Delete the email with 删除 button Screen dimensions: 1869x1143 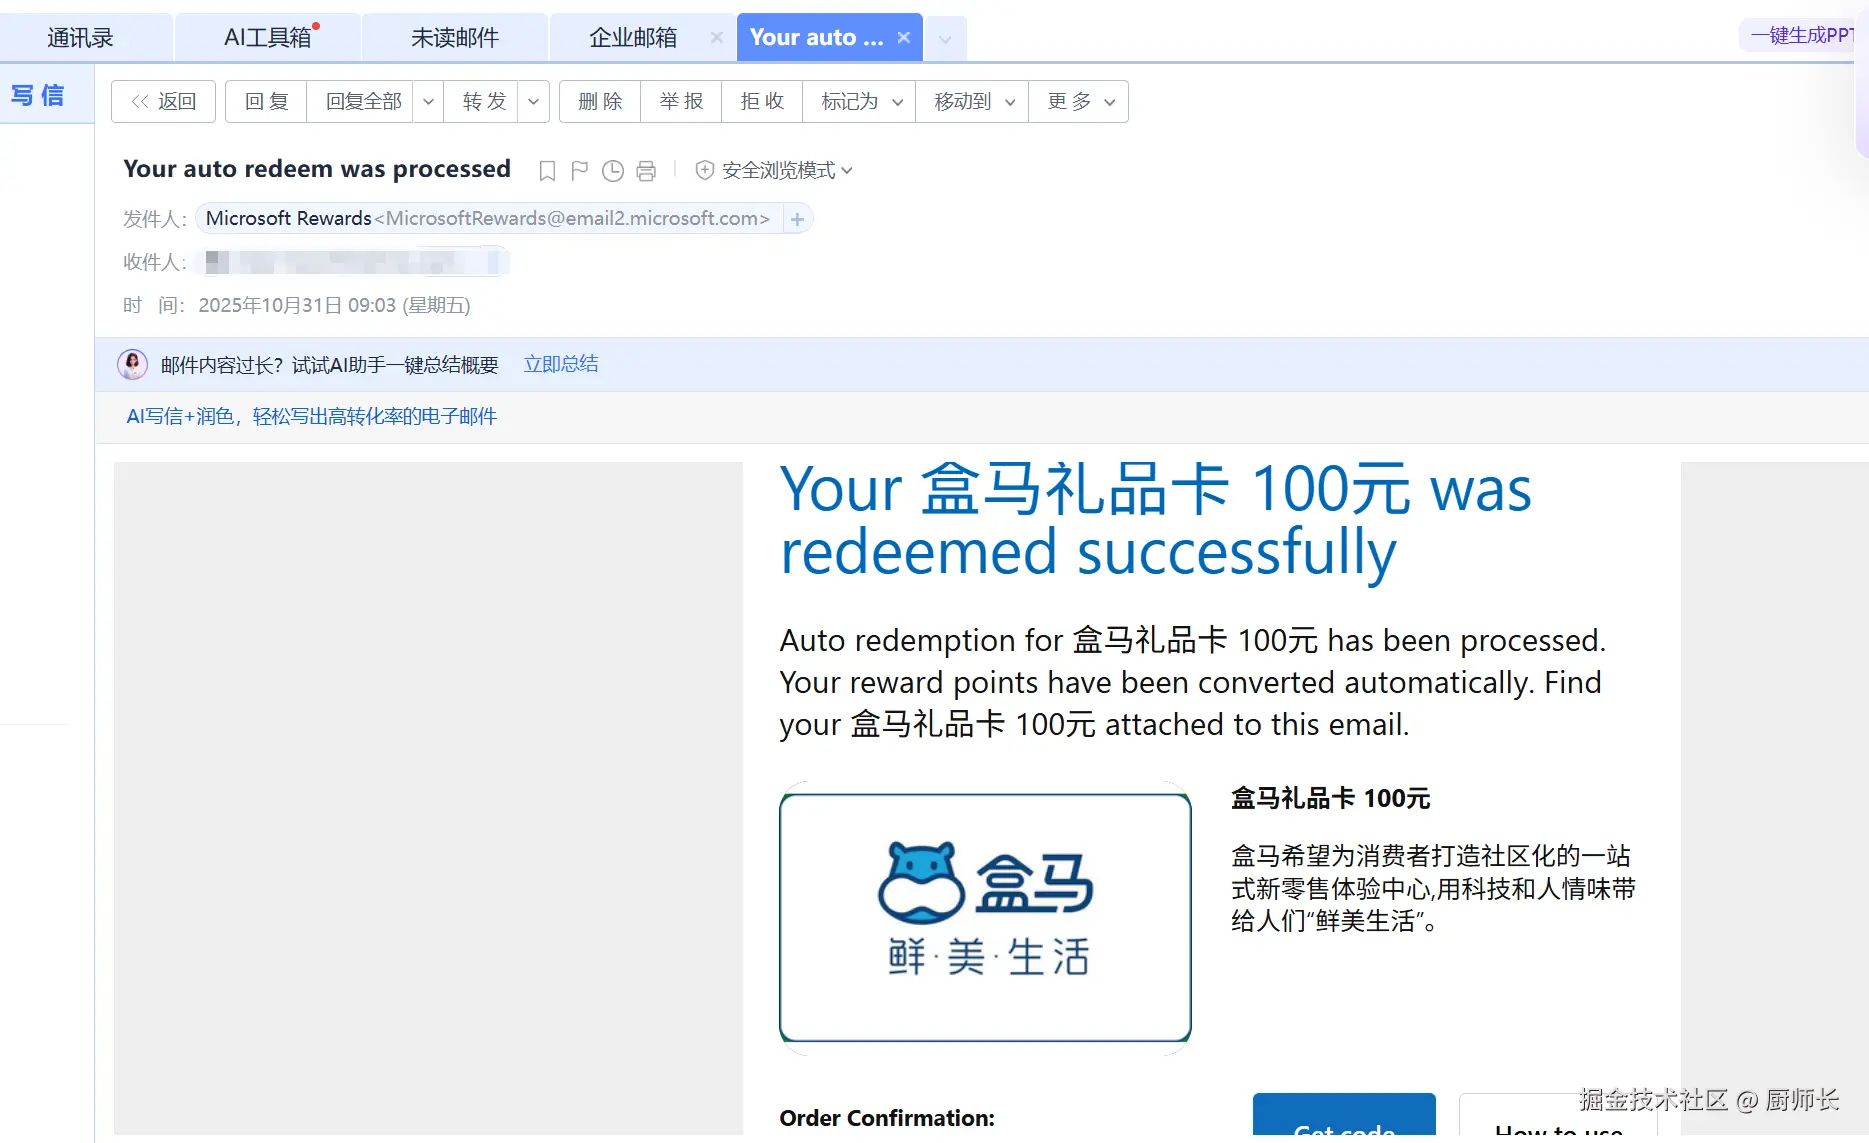pos(600,102)
